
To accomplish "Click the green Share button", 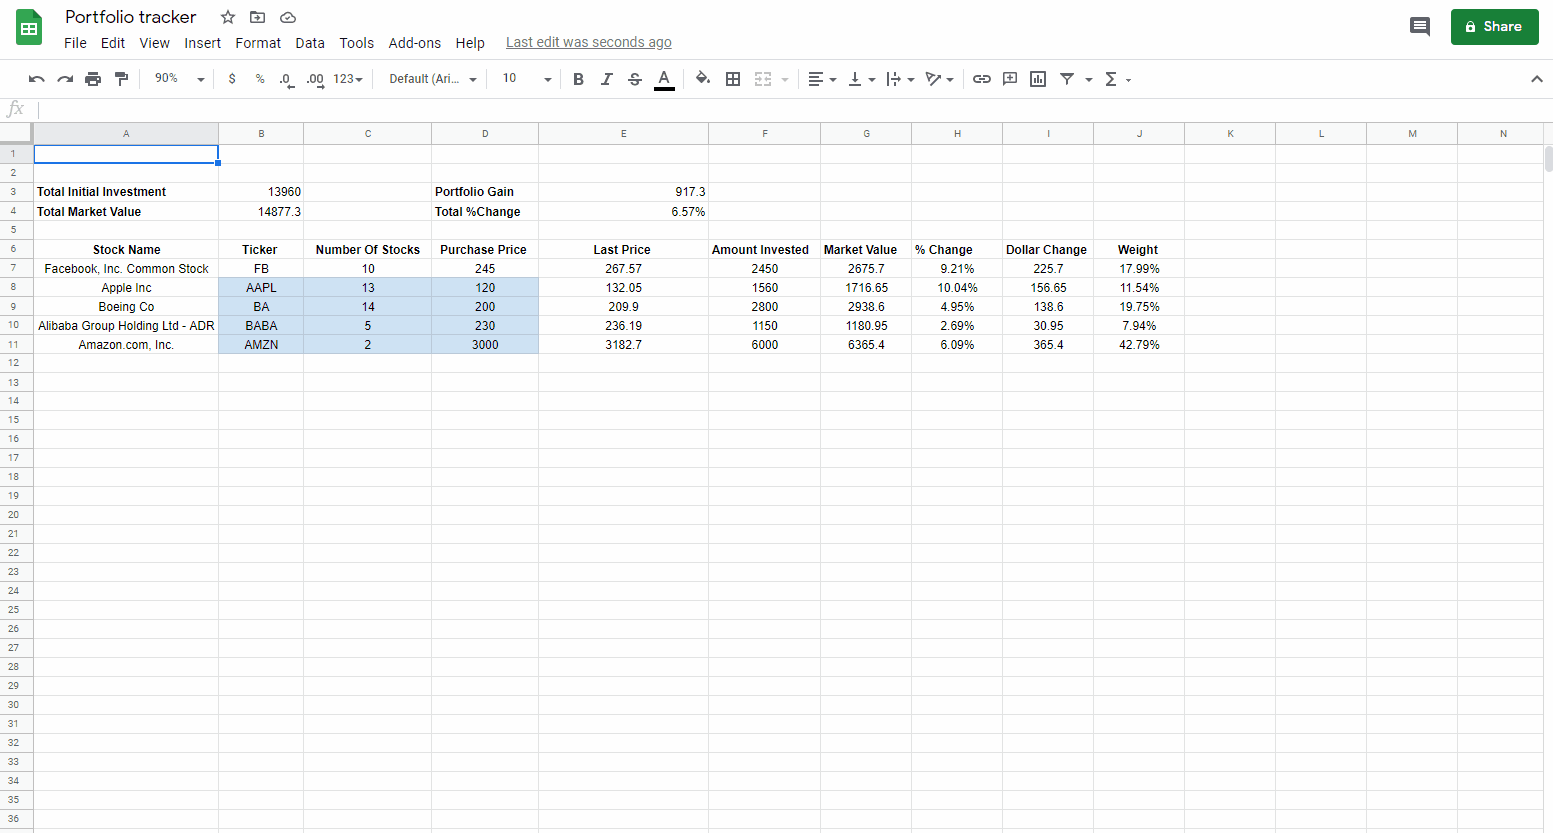I will (1494, 27).
